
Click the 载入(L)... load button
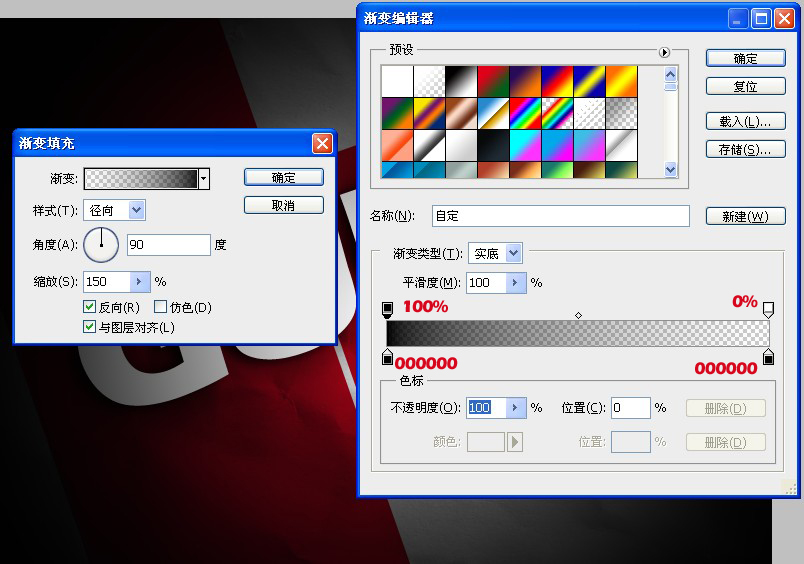[746, 121]
